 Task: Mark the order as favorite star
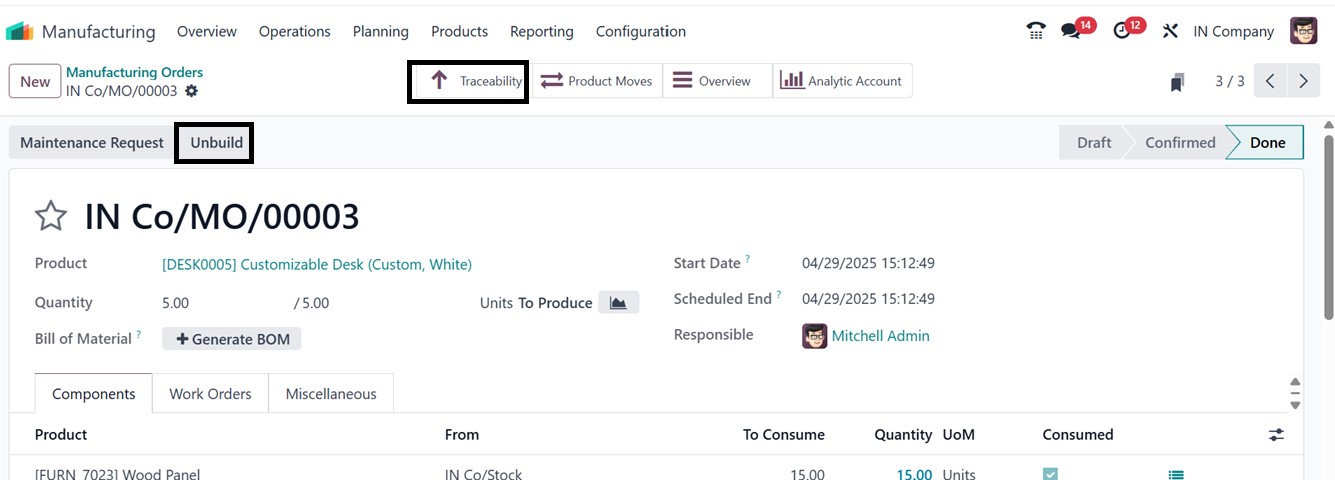tap(51, 216)
